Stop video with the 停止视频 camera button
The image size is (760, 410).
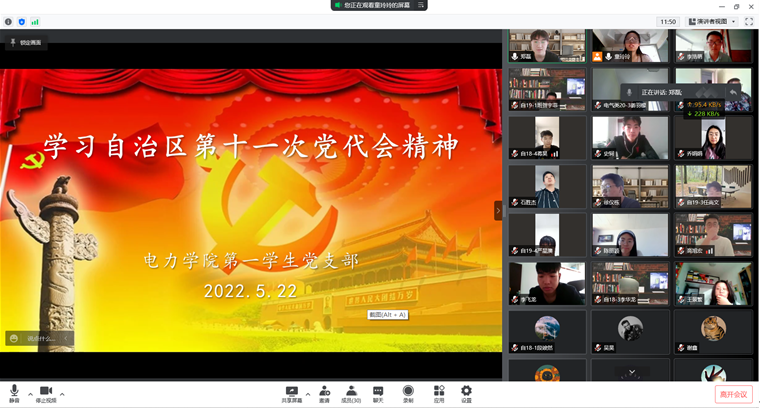(46, 394)
